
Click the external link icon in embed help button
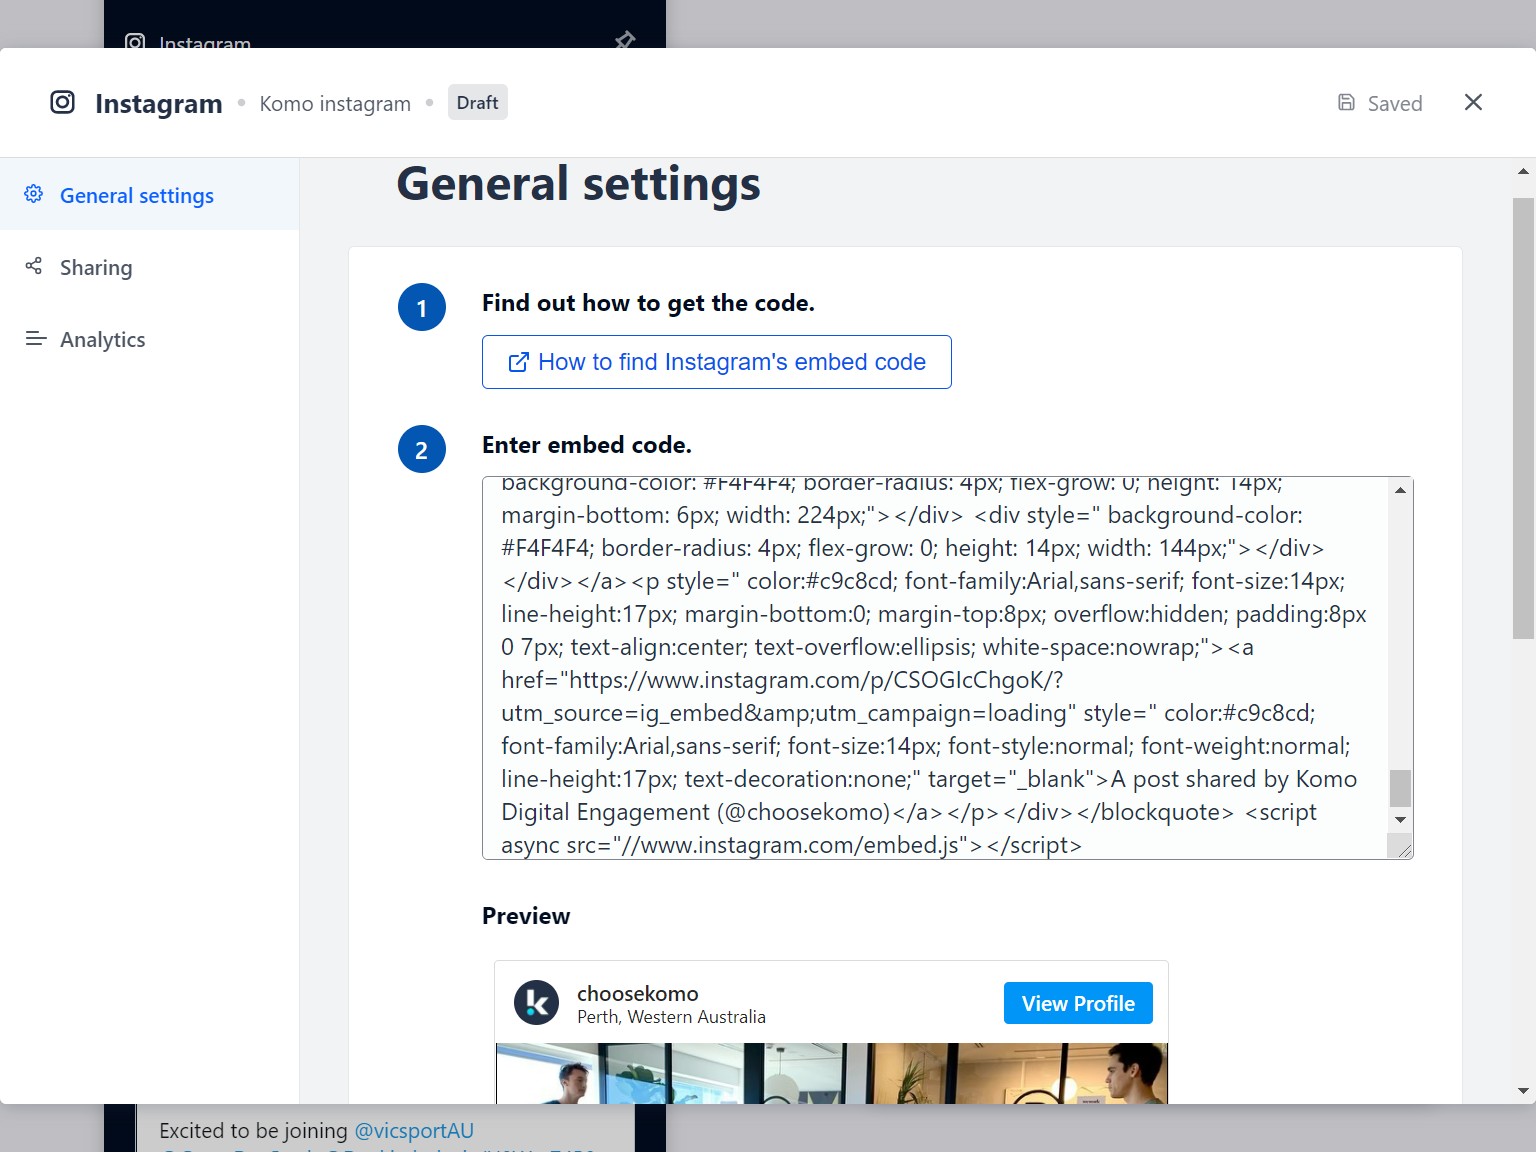click(518, 362)
